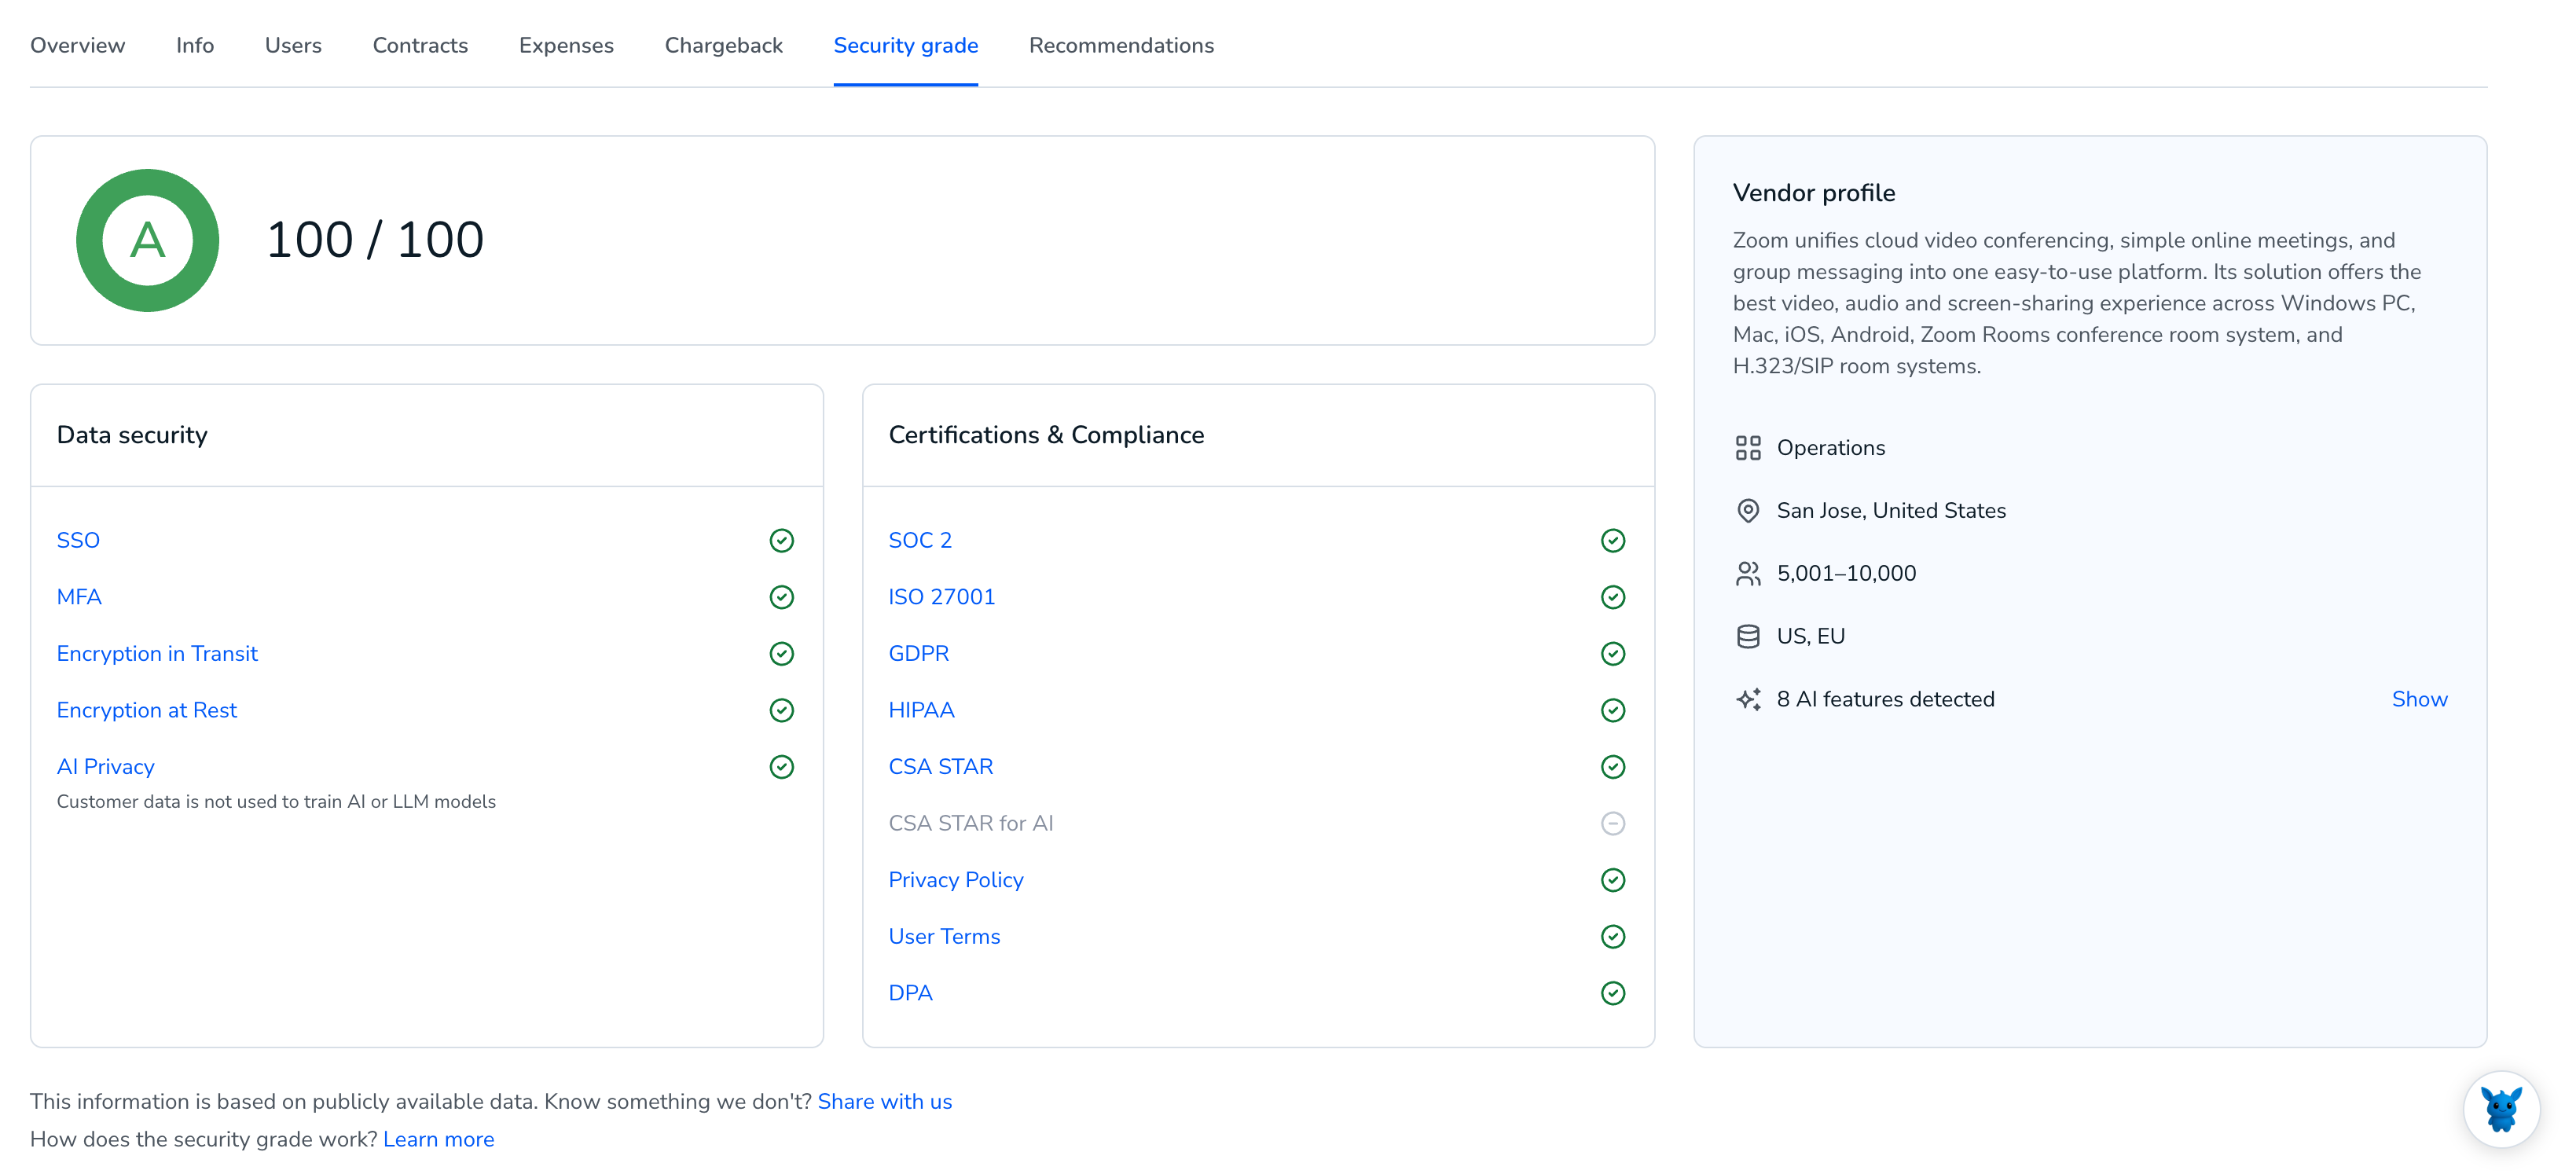Click the location pin icon

coord(1748,511)
